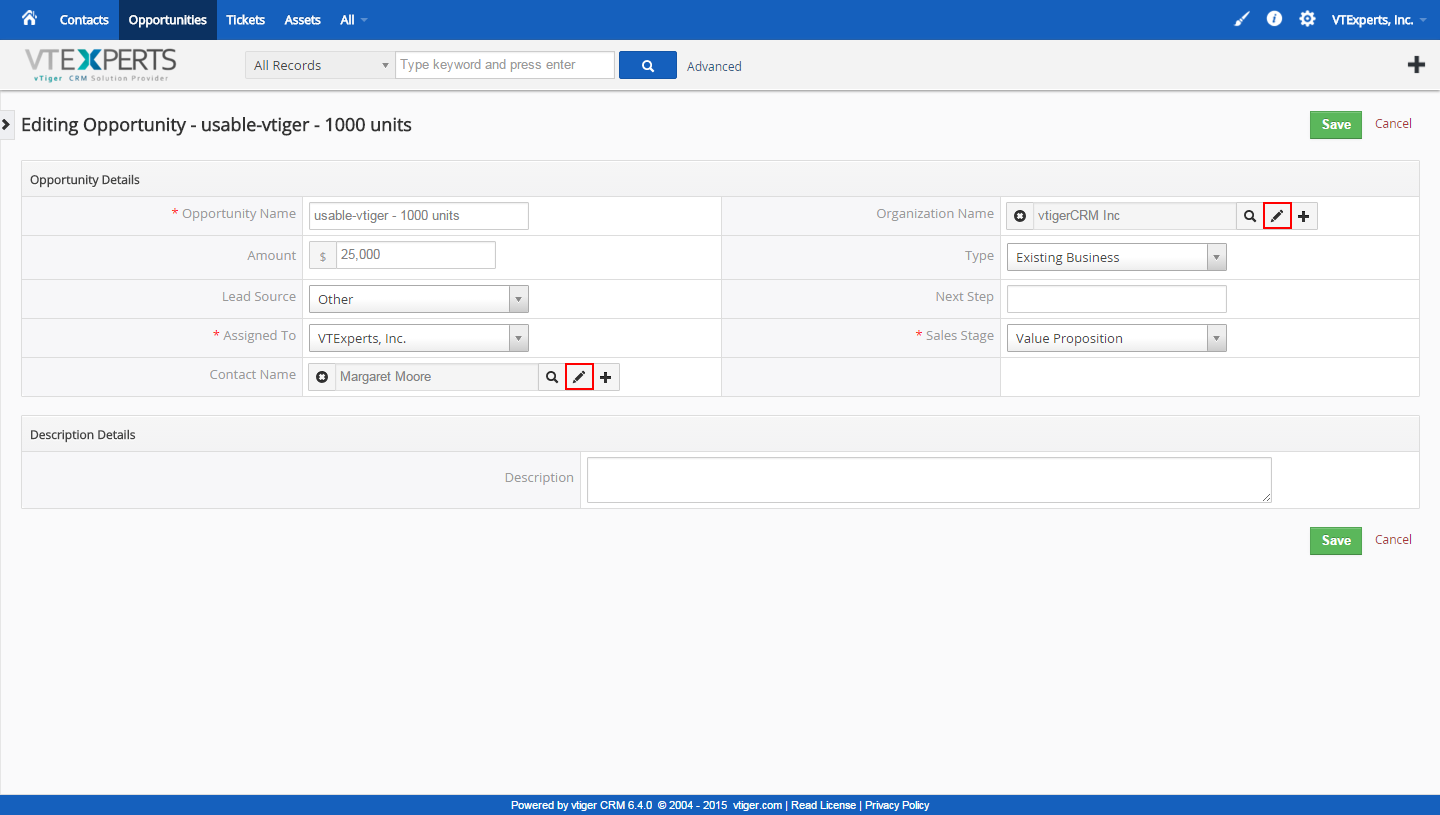This screenshot has height=815, width=1440.
Task: Open Privacy Policy footer link
Action: point(897,805)
